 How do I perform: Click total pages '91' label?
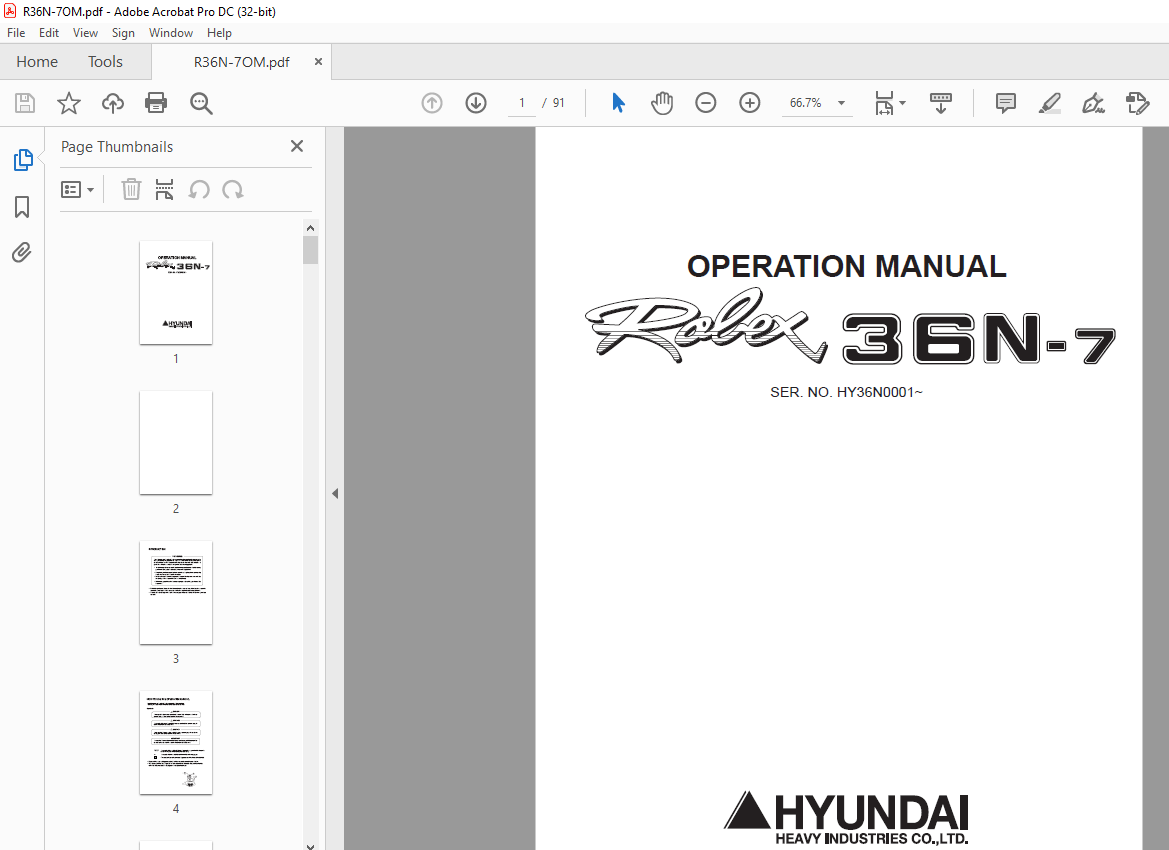click(x=558, y=103)
